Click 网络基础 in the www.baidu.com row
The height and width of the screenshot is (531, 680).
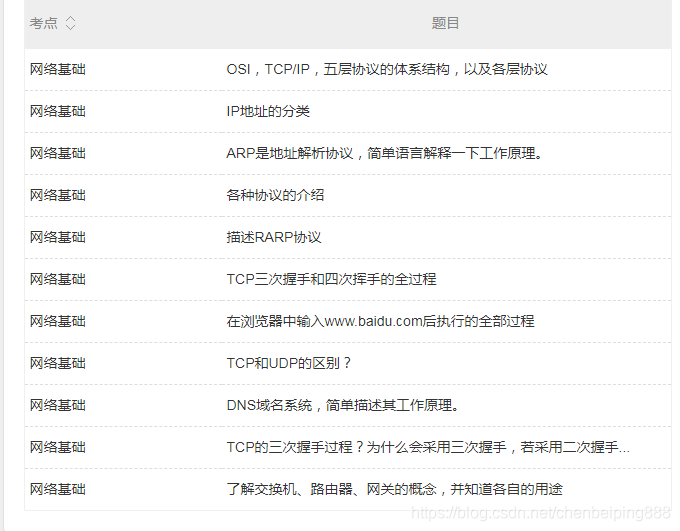coord(58,321)
